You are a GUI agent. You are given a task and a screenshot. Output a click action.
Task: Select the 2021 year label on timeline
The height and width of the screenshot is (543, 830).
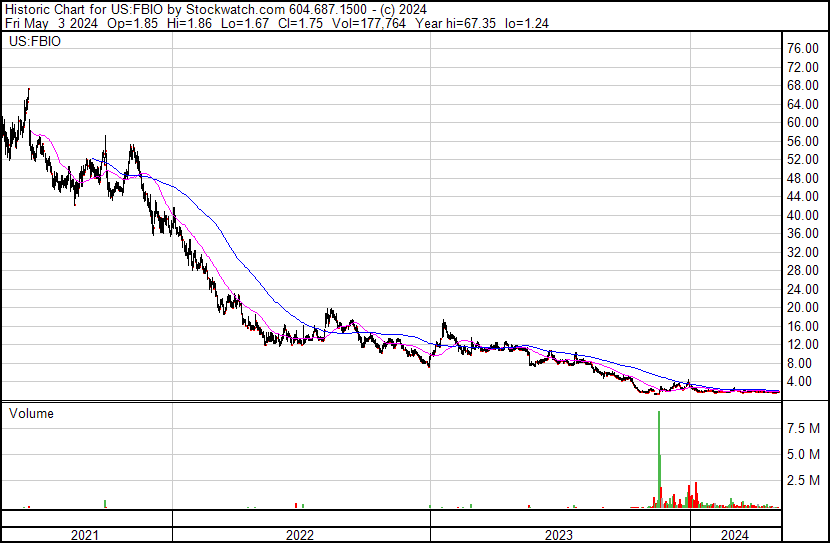(x=85, y=535)
